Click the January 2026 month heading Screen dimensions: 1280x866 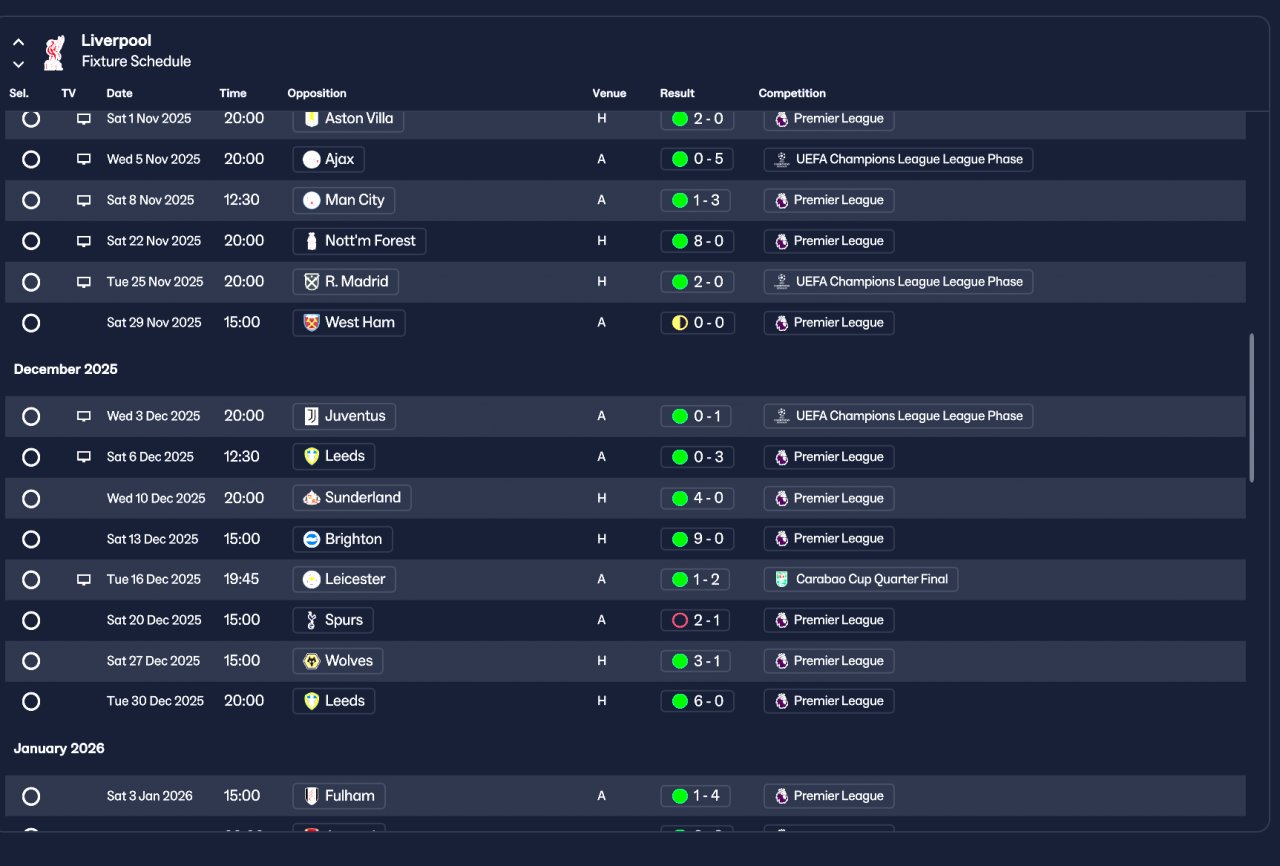(59, 748)
